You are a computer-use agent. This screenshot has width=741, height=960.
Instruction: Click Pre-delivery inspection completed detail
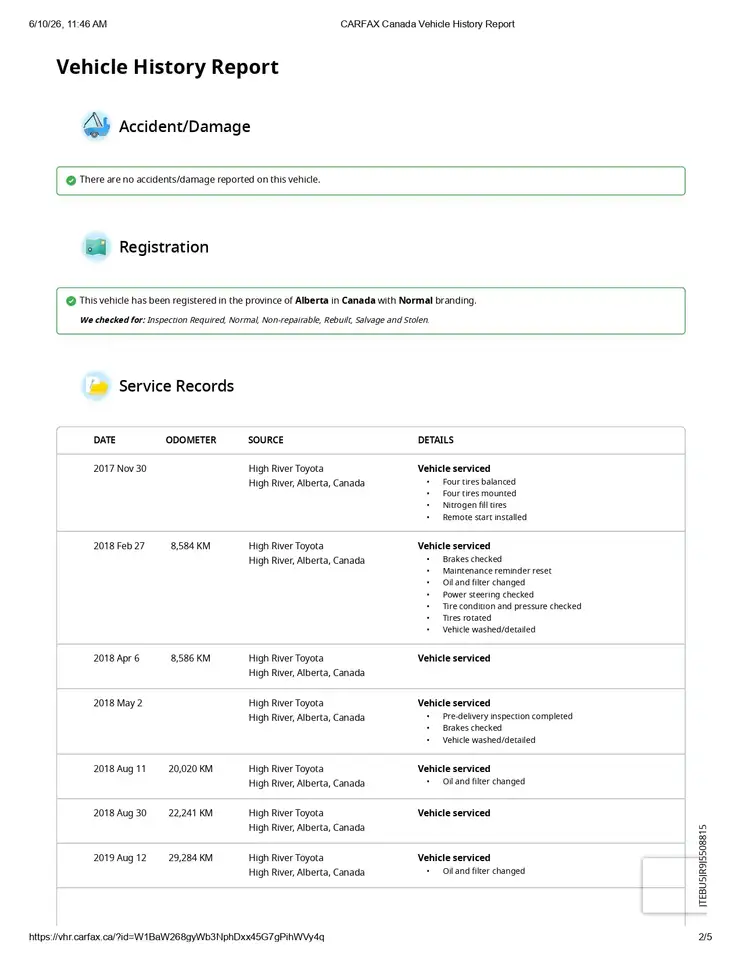[508, 716]
